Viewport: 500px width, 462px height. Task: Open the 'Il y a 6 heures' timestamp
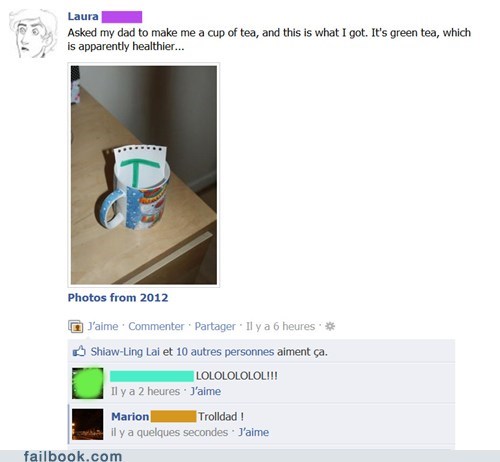coord(280,326)
